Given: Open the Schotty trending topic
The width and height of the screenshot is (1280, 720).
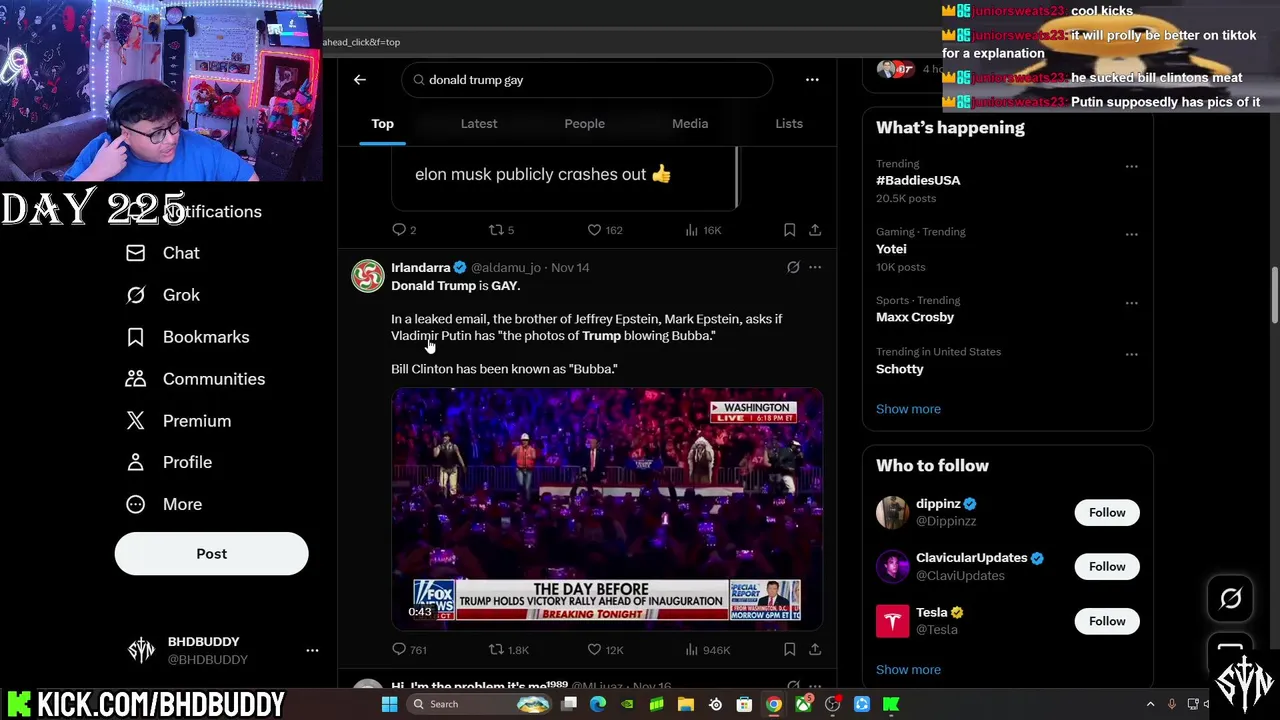Looking at the screenshot, I should point(900,369).
